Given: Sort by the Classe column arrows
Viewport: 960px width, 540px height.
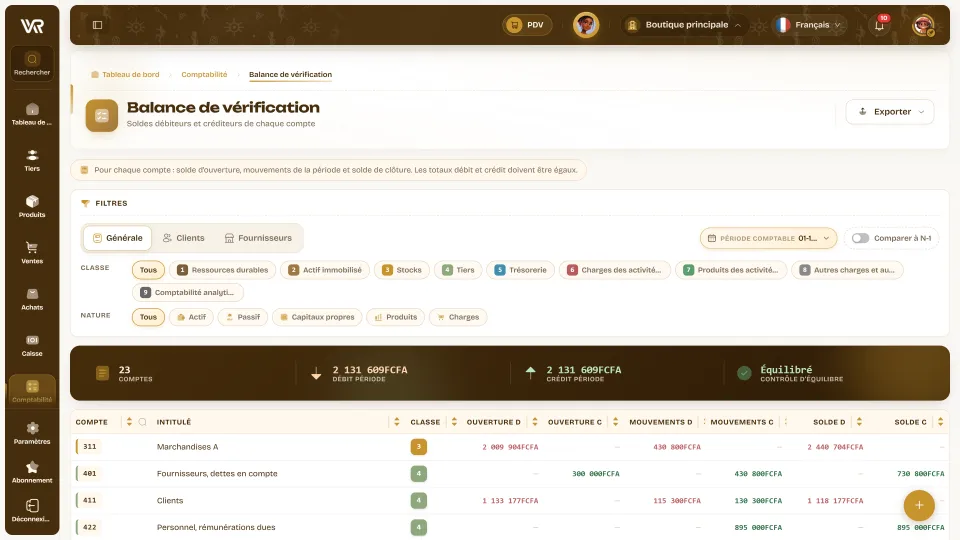Looking at the screenshot, I should [x=454, y=422].
